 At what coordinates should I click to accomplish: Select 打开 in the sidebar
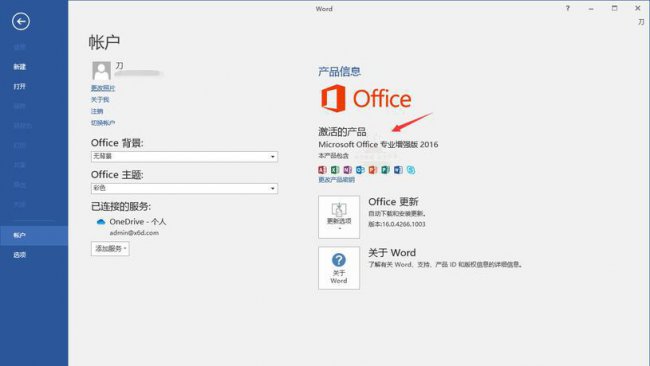pyautogui.click(x=19, y=86)
